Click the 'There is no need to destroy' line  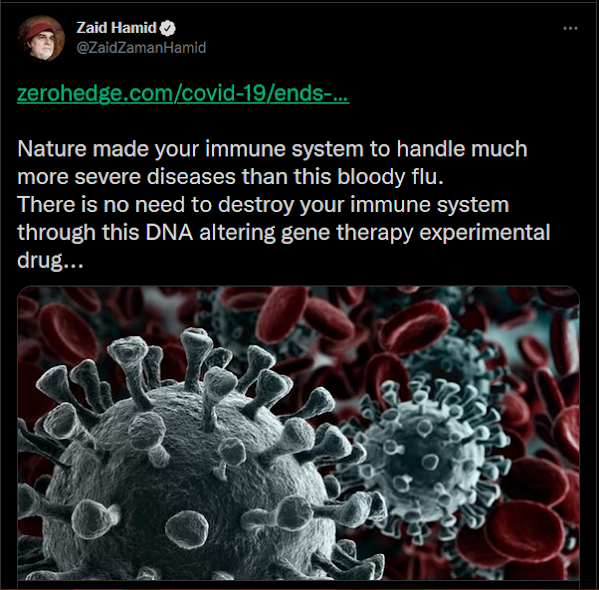pyautogui.click(x=263, y=204)
